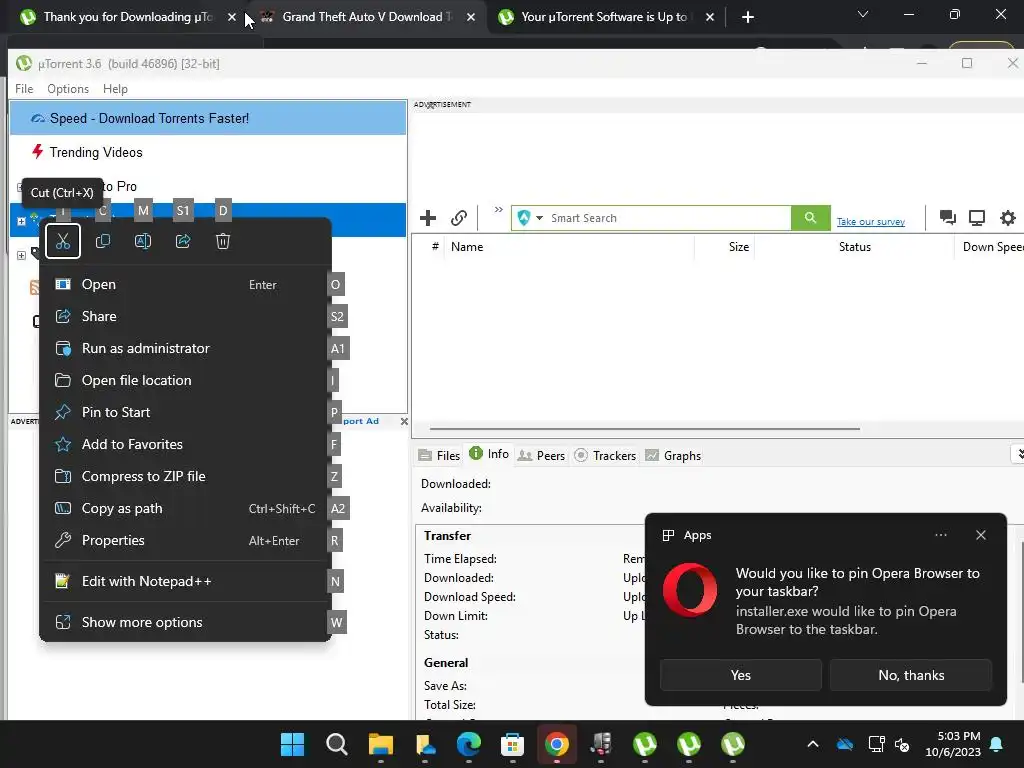The image size is (1024, 768).
Task: Click the Cut scissors icon in context menu
Action: pyautogui.click(x=63, y=241)
